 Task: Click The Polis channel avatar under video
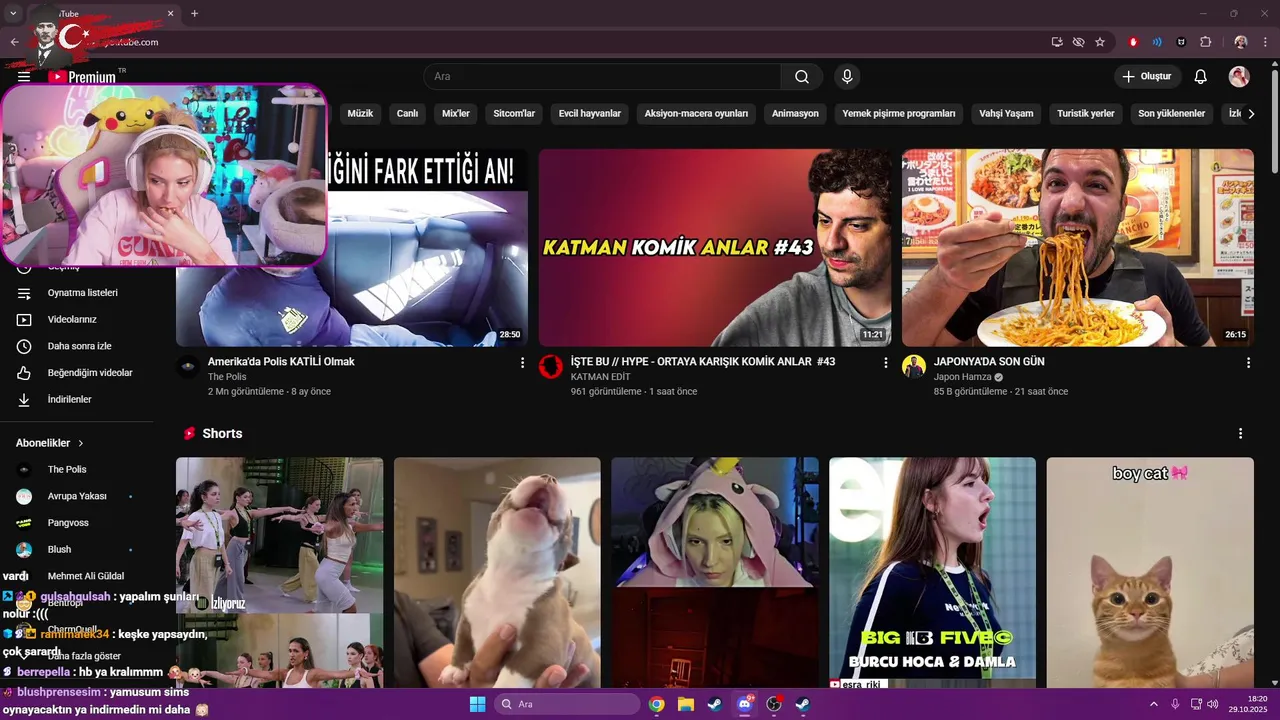click(188, 367)
